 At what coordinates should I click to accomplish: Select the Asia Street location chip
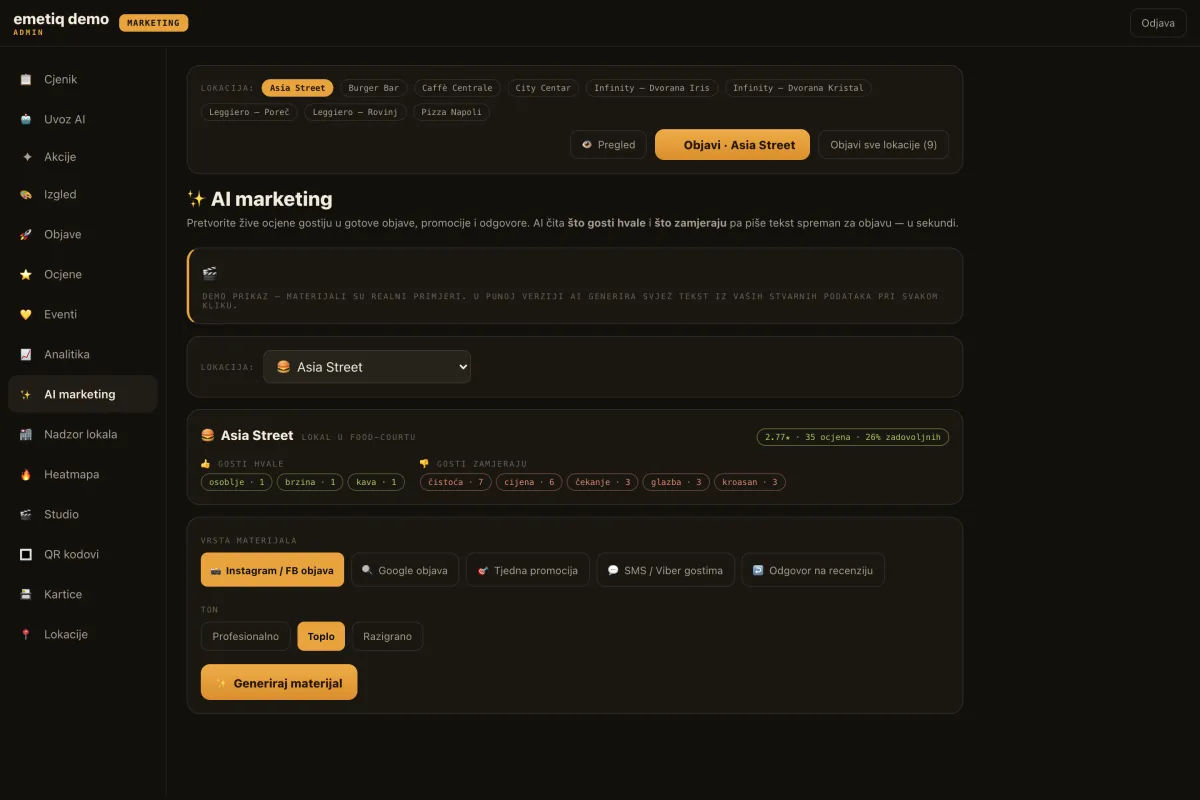297,88
